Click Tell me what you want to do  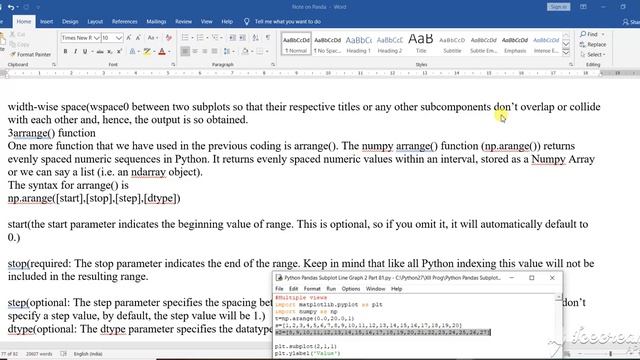coord(287,22)
